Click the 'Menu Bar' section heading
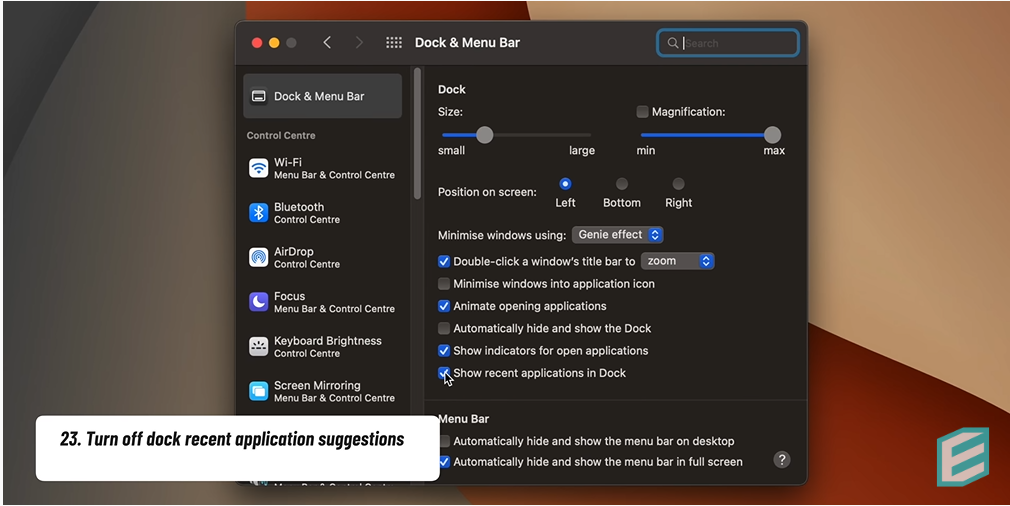The image size is (1010, 506). coord(464,418)
